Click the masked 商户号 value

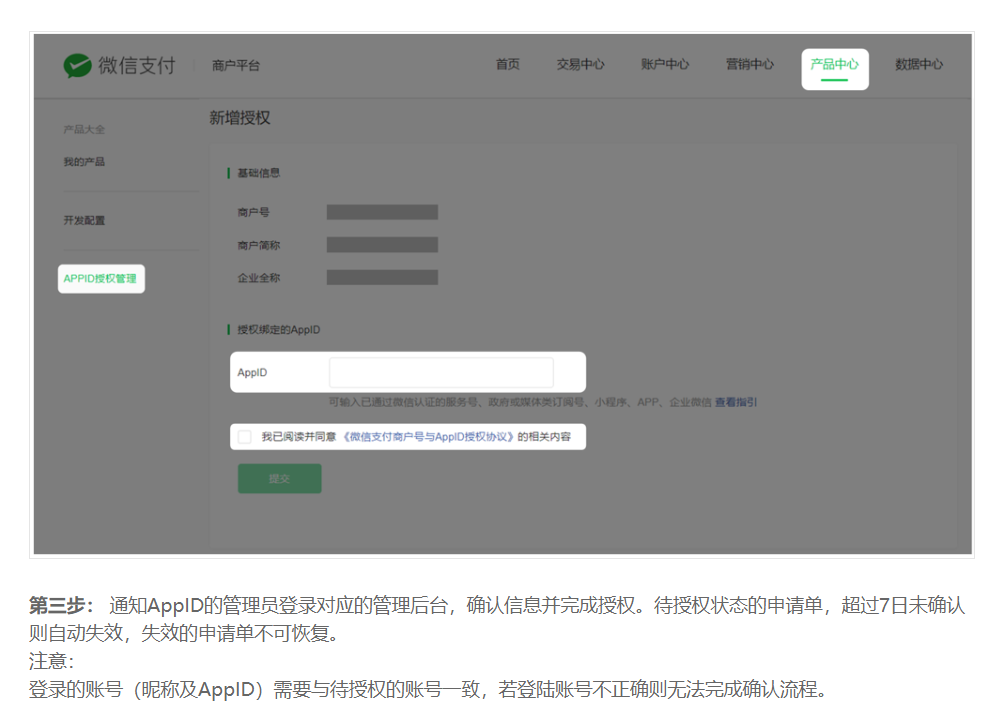click(382, 212)
